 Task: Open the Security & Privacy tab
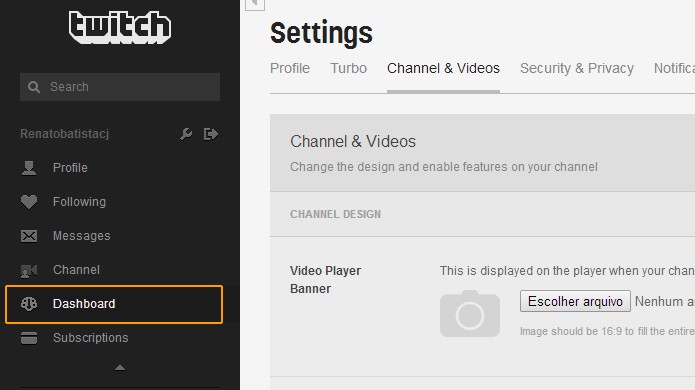click(x=577, y=68)
